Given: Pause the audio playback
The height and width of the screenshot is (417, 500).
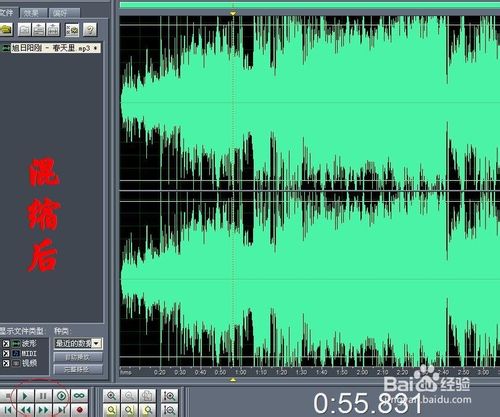Looking at the screenshot, I should pyautogui.click(x=43, y=396).
